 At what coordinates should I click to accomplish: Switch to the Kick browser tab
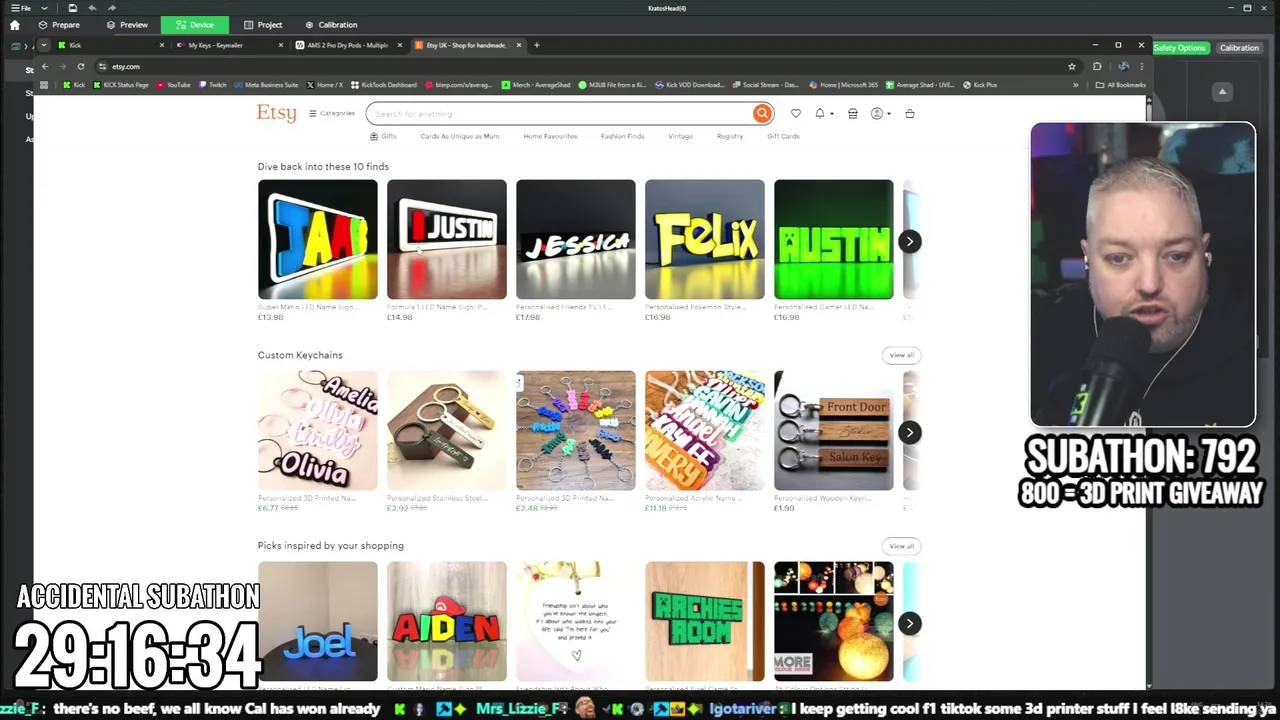coord(110,45)
